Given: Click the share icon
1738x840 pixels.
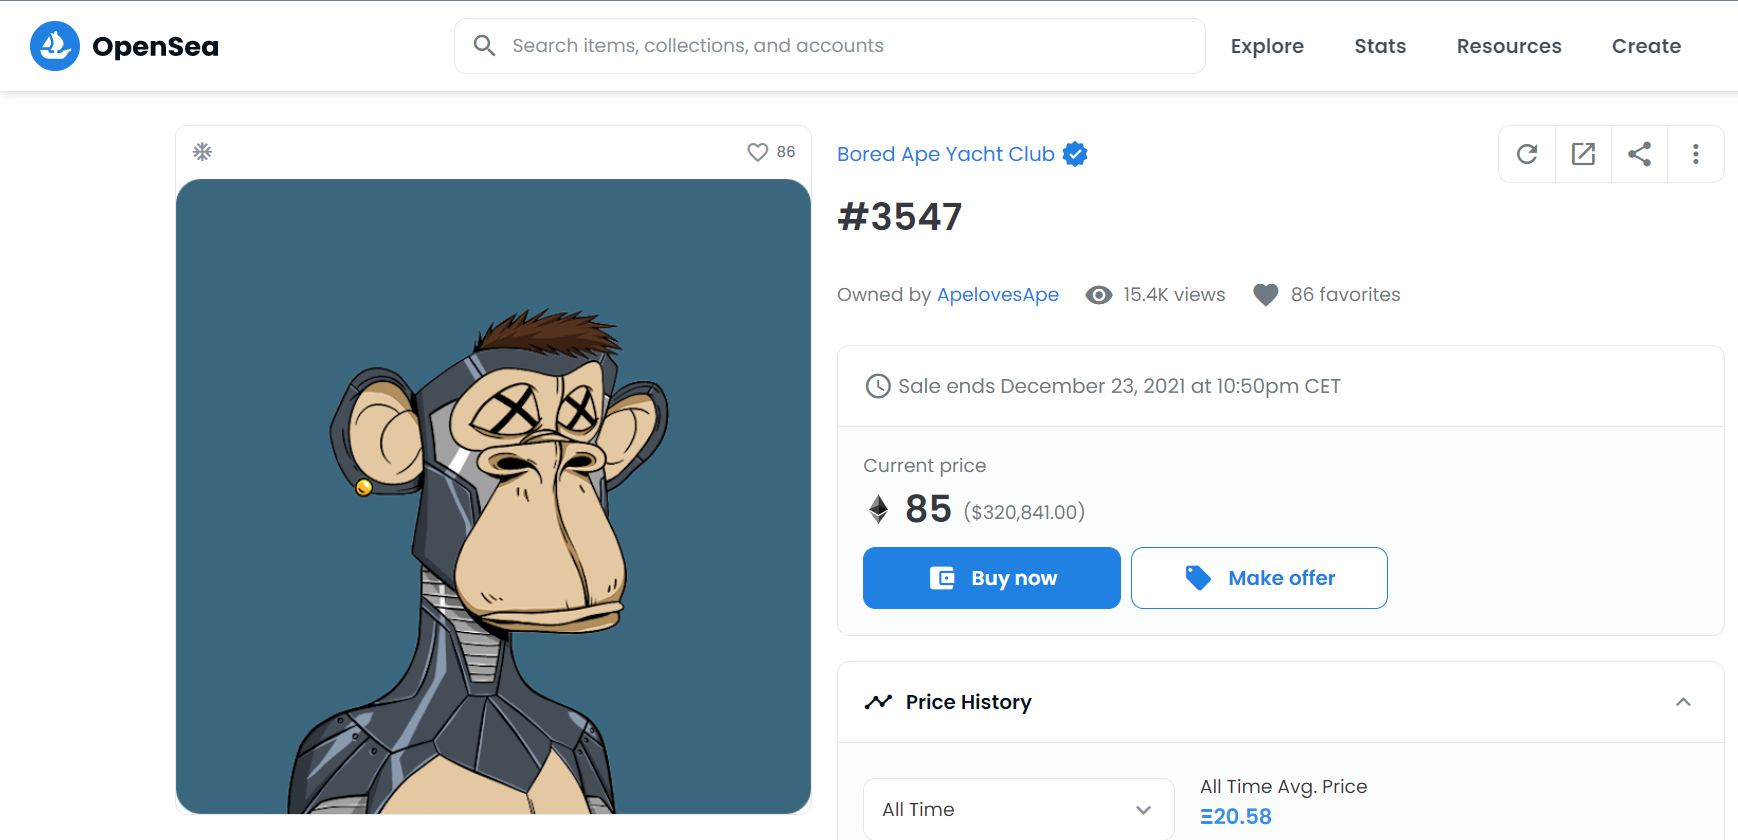Looking at the screenshot, I should coord(1639,154).
